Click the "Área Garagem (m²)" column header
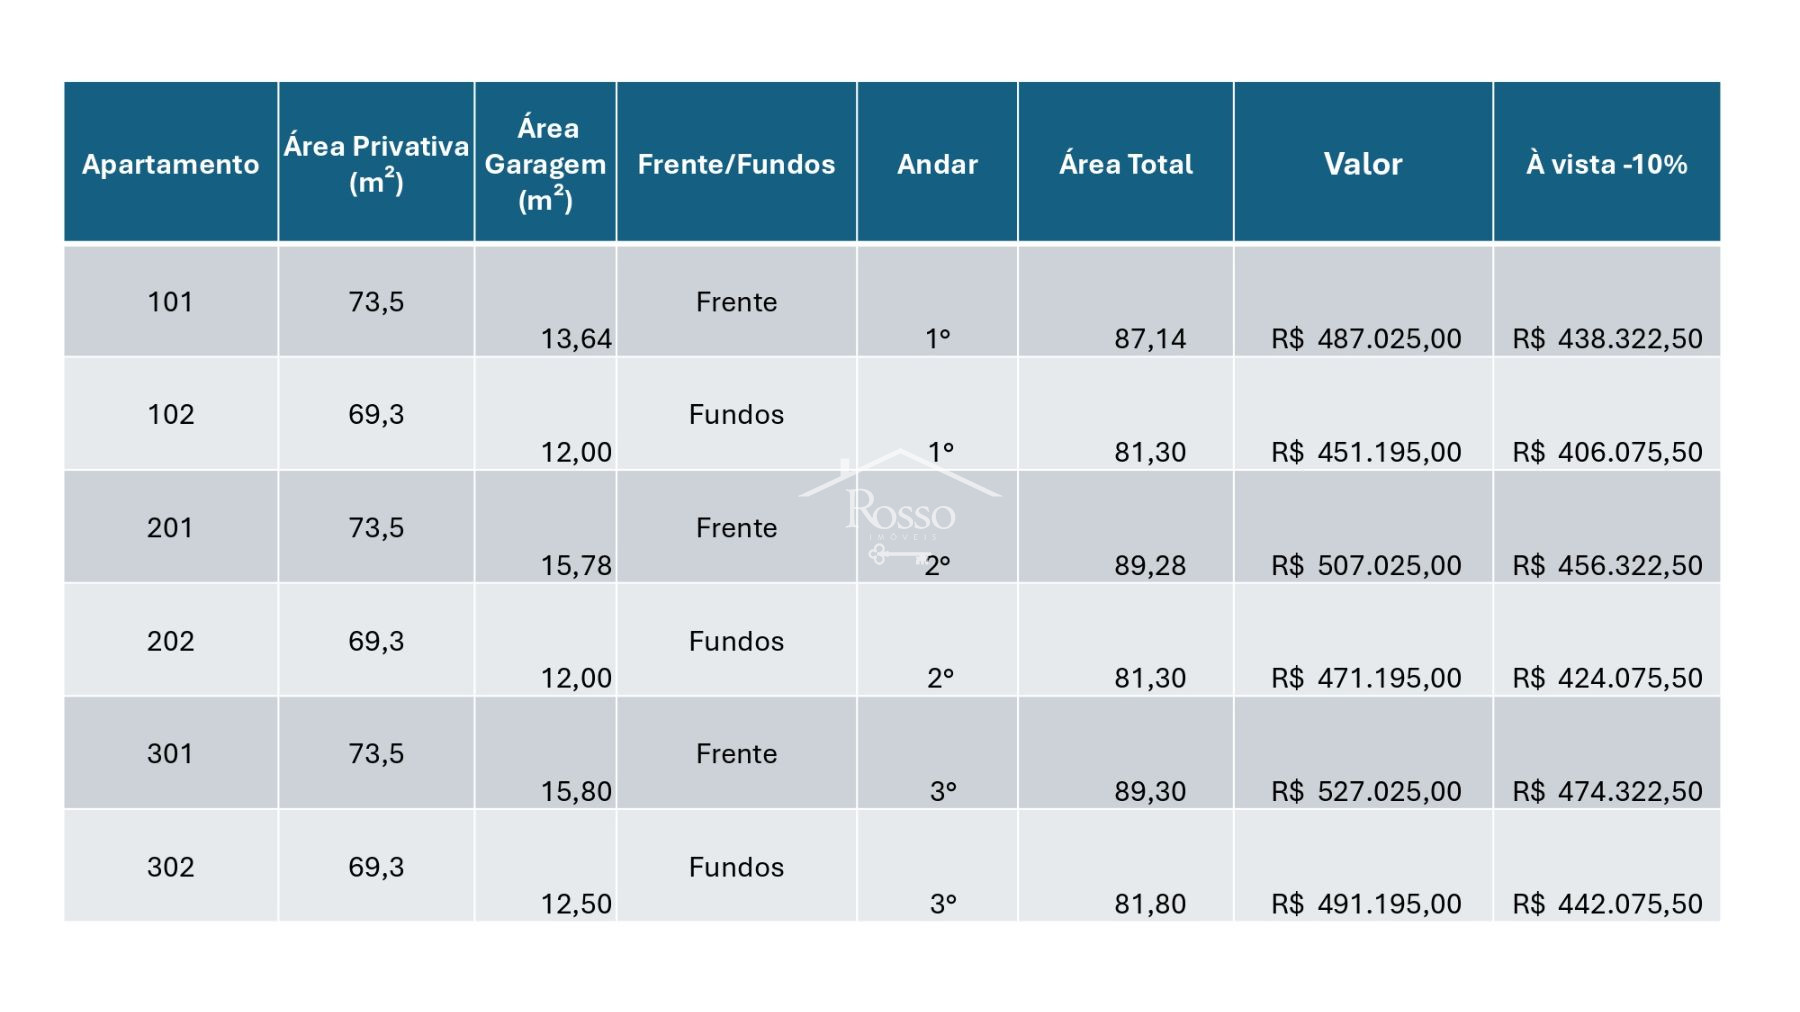Image resolution: width=1800 pixels, height=1012 pixels. [x=546, y=163]
